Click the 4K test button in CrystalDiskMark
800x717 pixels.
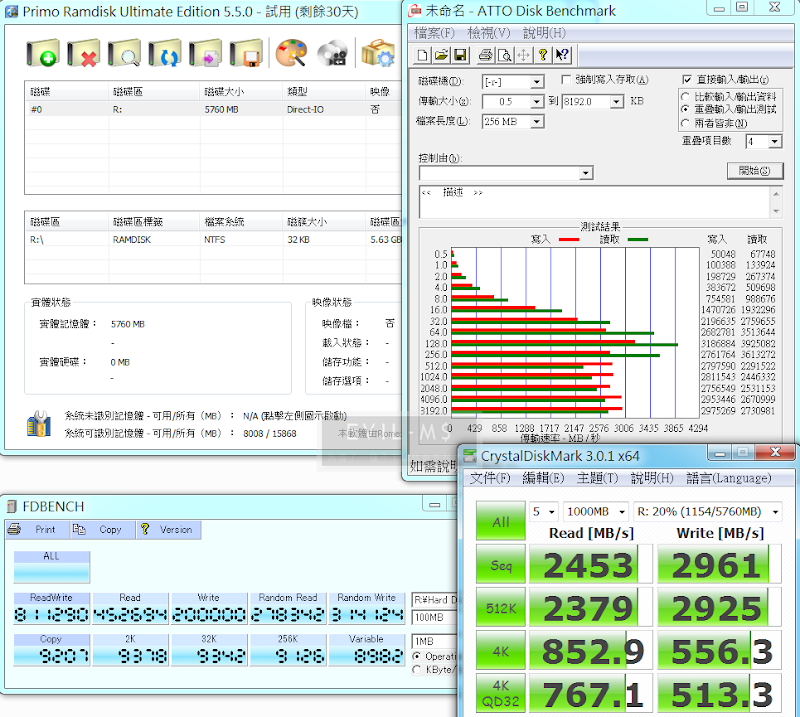(x=501, y=650)
